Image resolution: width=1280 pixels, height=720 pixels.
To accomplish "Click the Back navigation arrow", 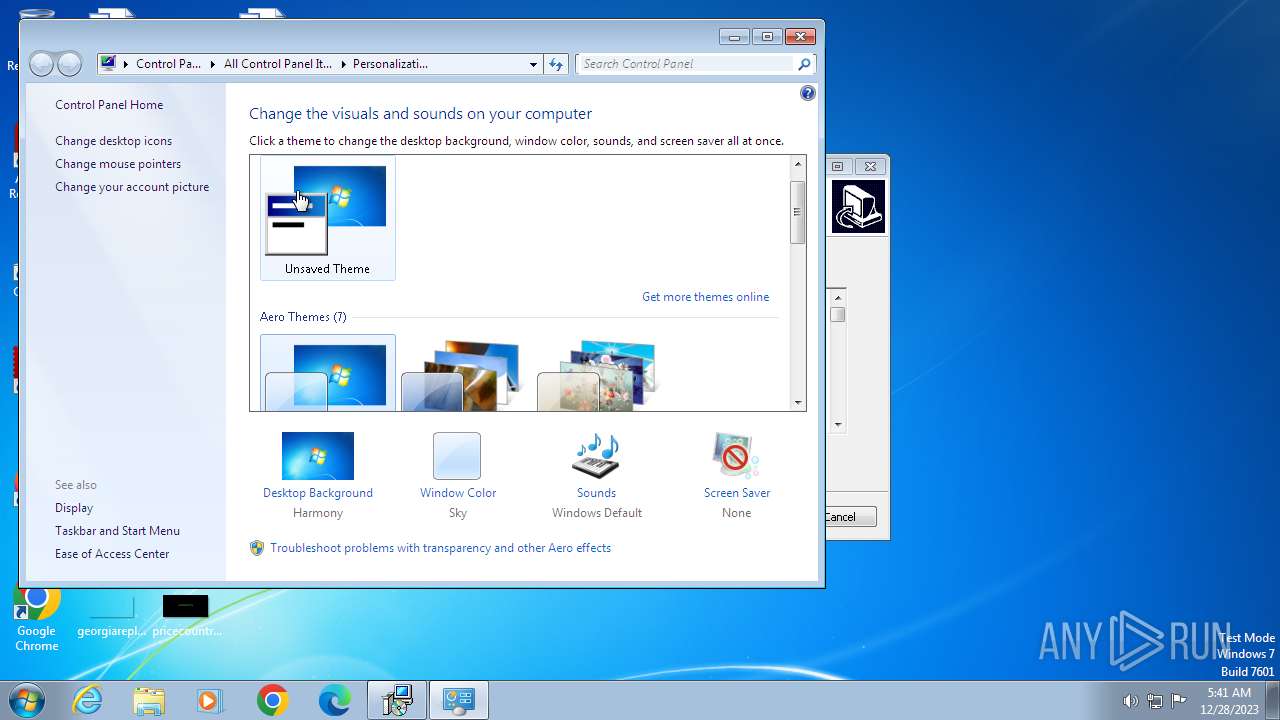I will [42, 65].
